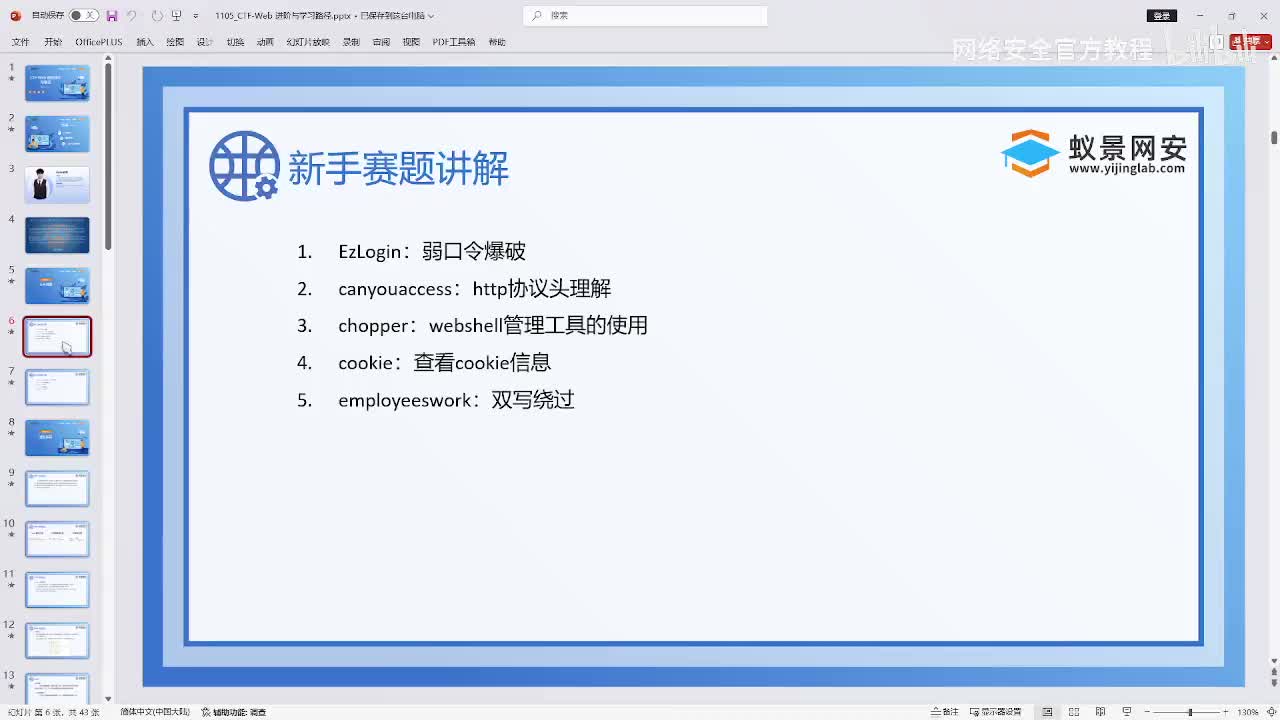Click the thumbnail panel scroll-down arrow
Viewport: 1280px width, 720px height.
(x=108, y=699)
